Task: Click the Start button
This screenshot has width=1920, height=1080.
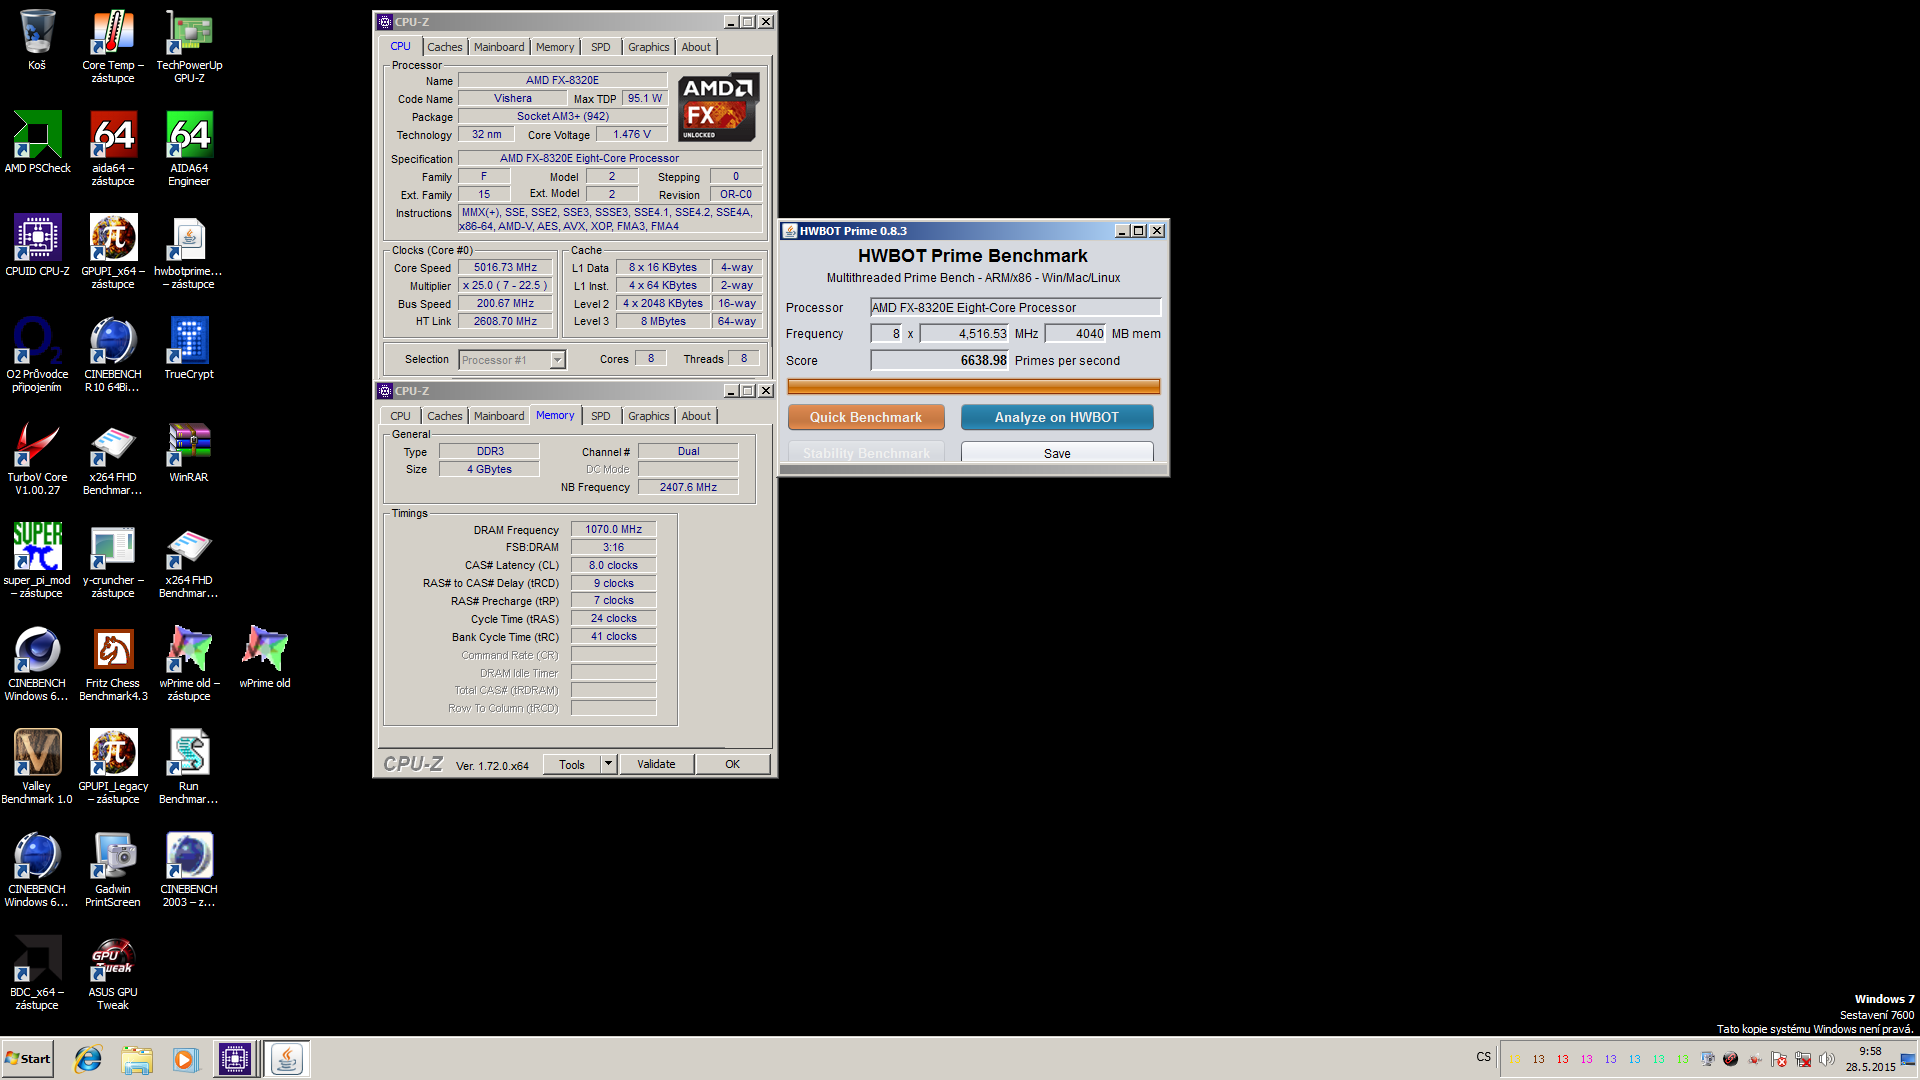Action: click(x=28, y=1059)
